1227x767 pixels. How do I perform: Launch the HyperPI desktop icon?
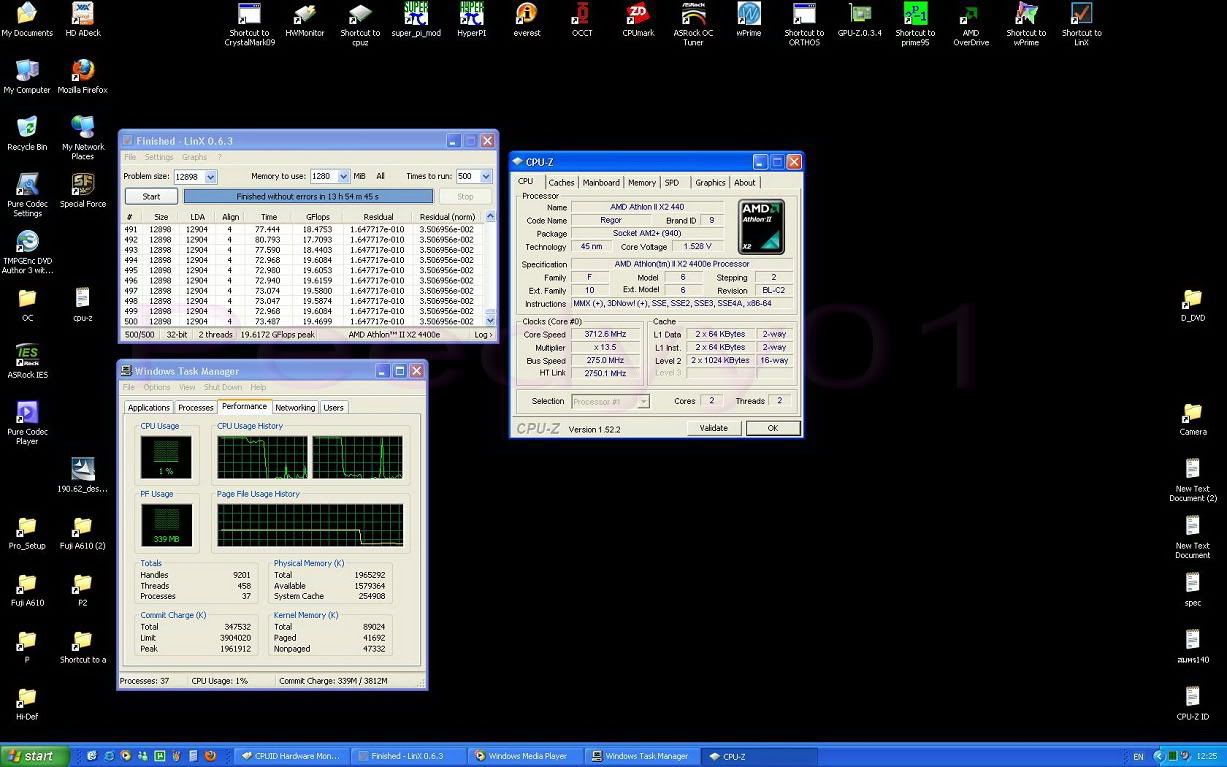point(472,21)
